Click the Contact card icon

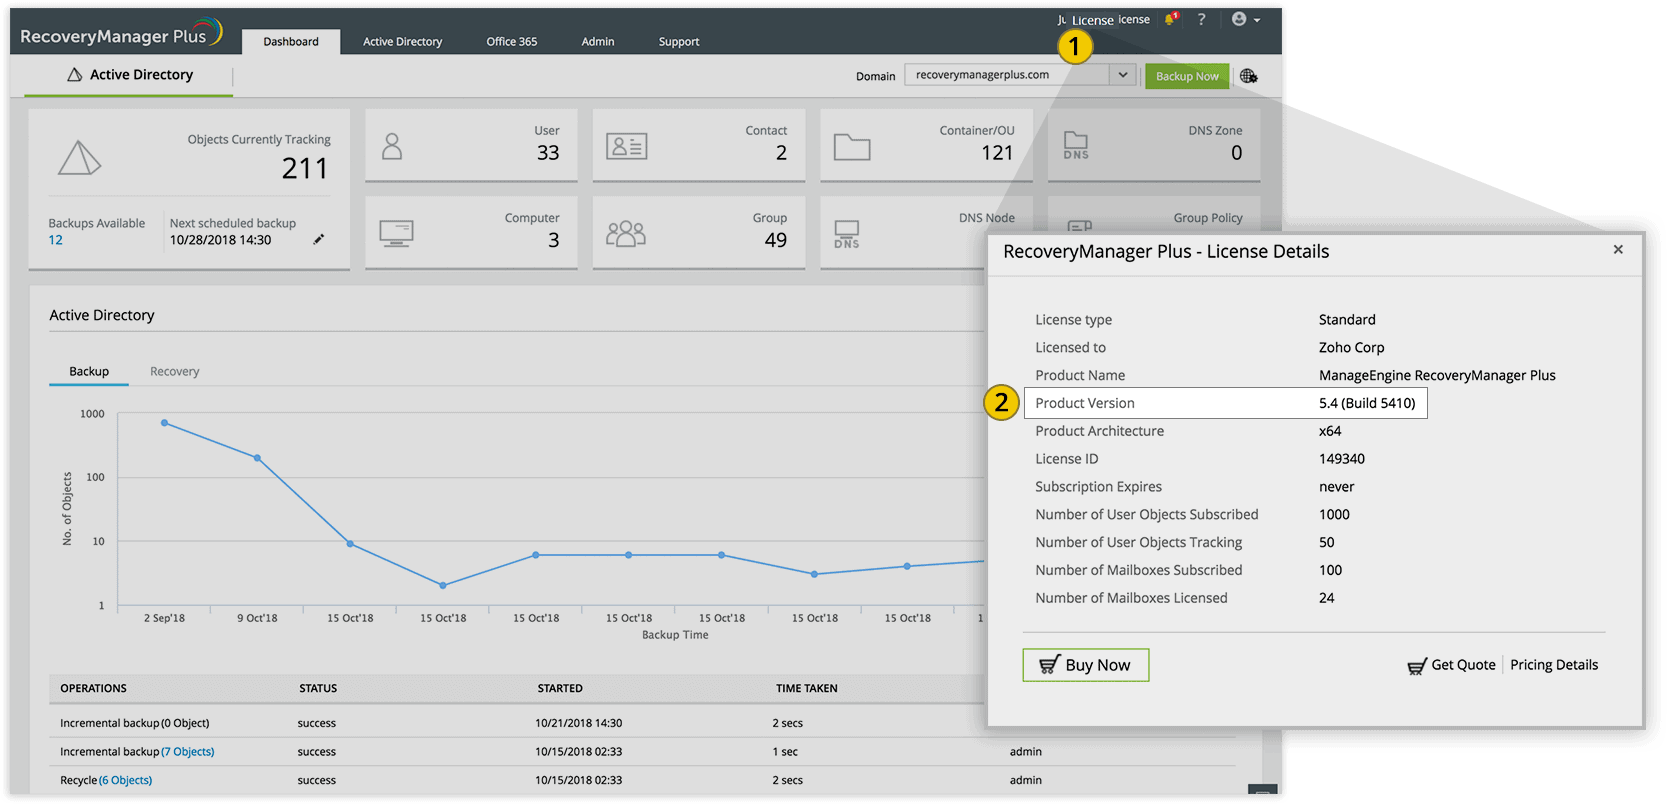tap(627, 147)
